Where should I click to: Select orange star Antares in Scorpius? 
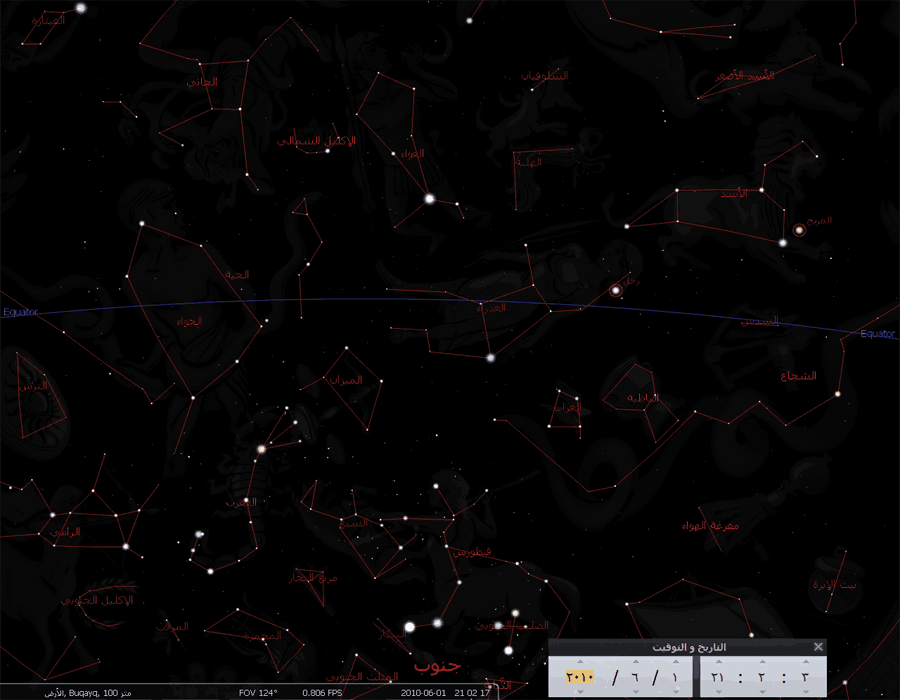(261, 449)
